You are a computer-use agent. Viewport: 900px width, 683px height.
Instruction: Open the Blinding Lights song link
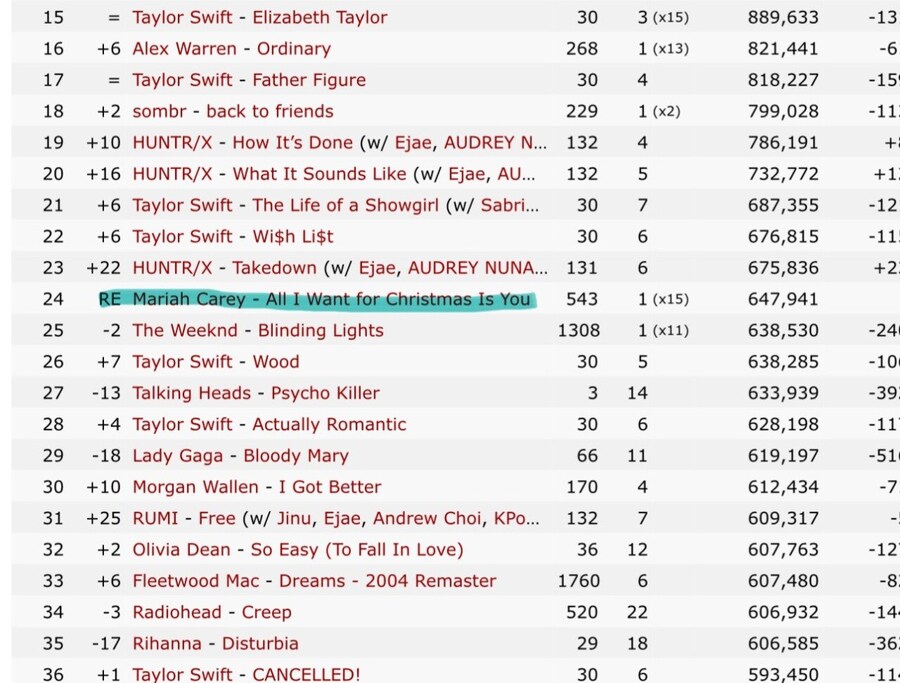(320, 331)
